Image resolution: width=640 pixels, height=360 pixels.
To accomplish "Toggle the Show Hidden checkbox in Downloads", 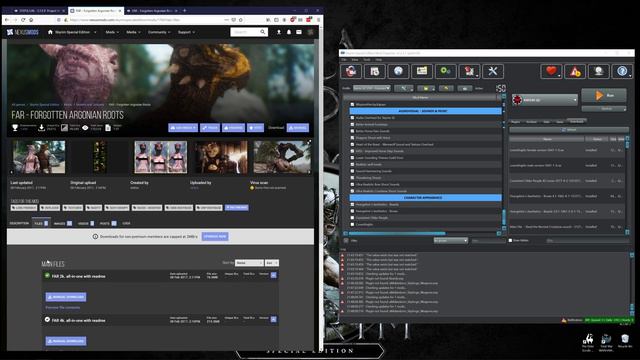I will [x=510, y=240].
